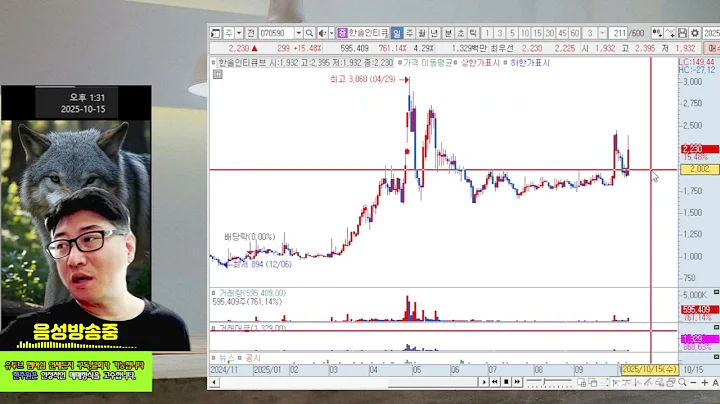The image size is (720, 404).
Task: Click the scroll-left arrow of chart scrollbar
Action: point(214,382)
